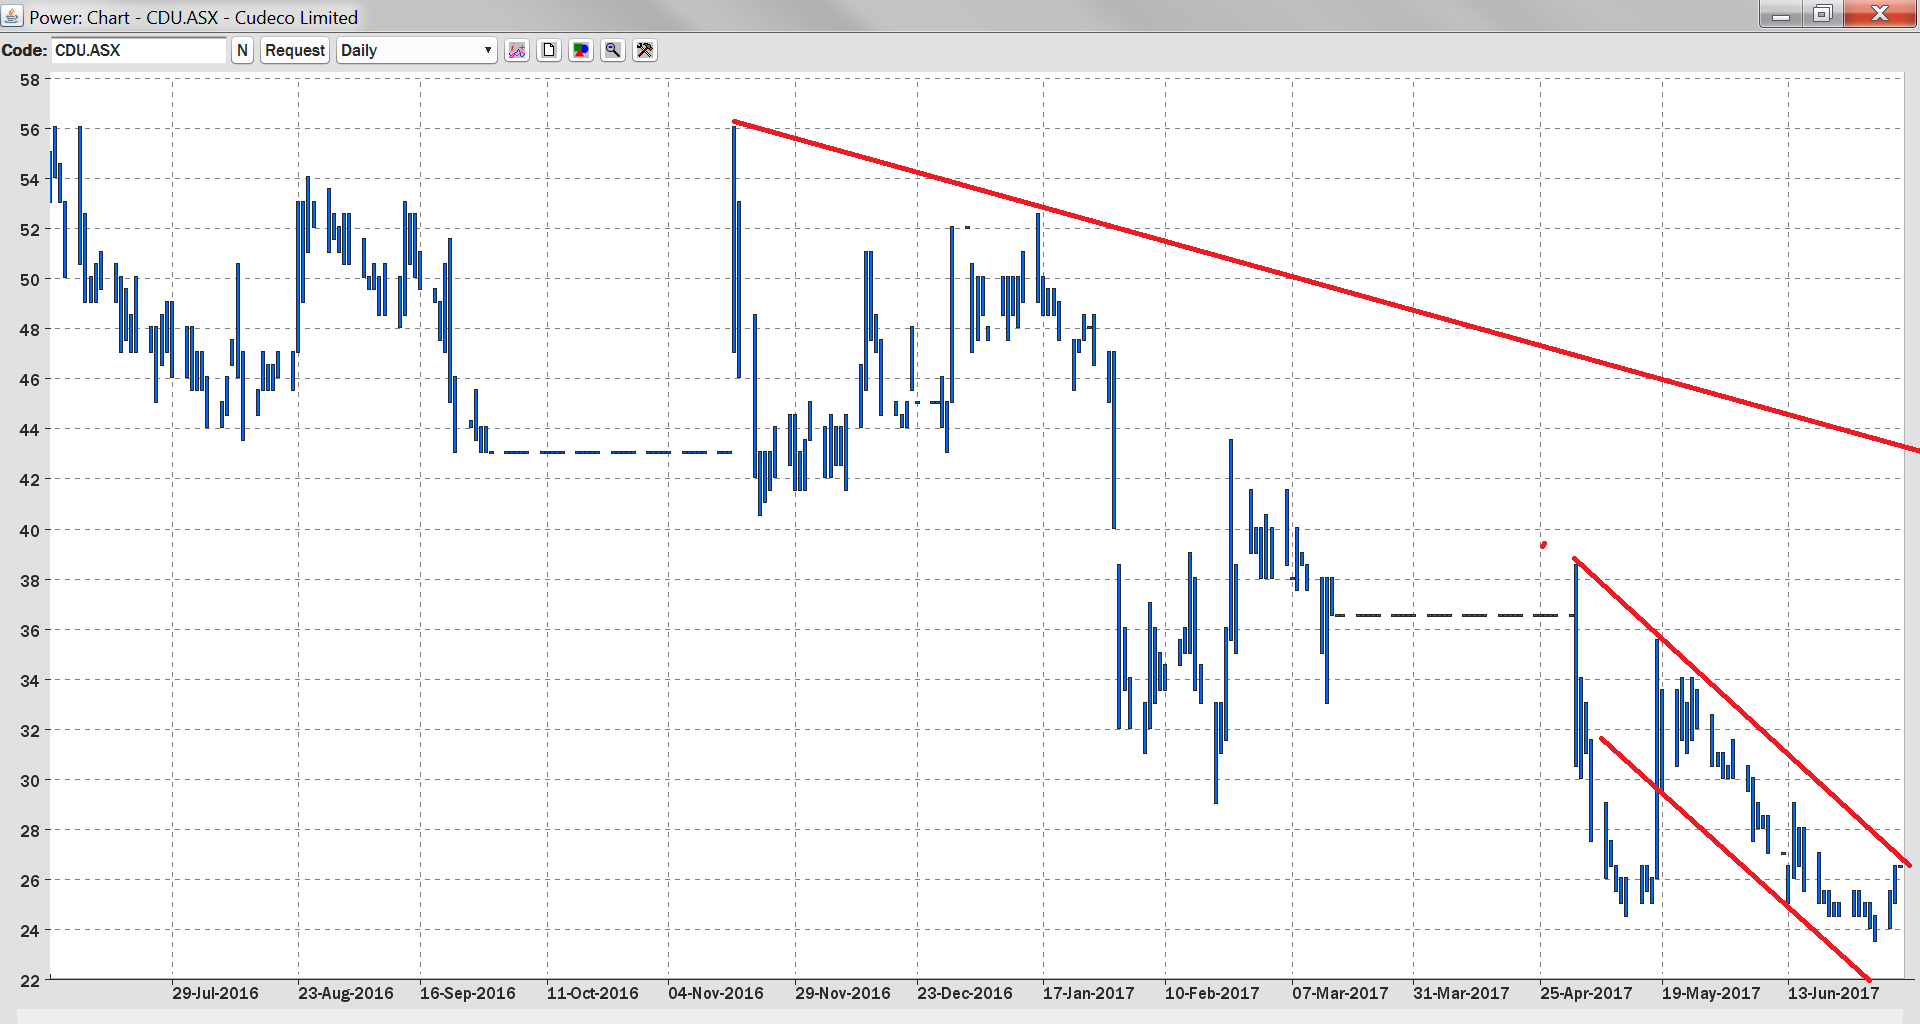Open the chart indicators icon
Screen dimensions: 1920x1024
(517, 50)
